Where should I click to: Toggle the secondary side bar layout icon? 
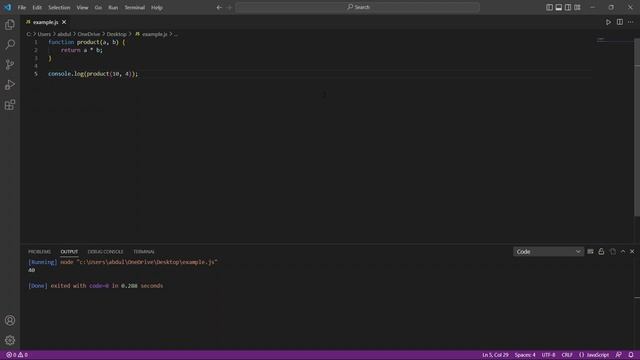click(x=568, y=7)
